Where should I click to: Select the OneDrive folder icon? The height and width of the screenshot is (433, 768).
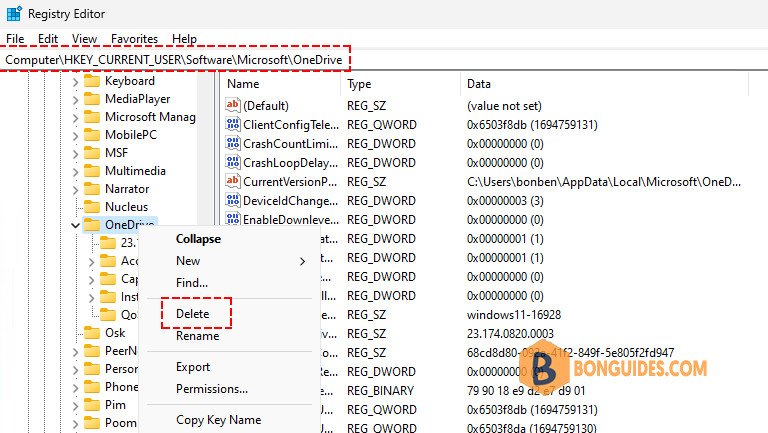(92, 225)
